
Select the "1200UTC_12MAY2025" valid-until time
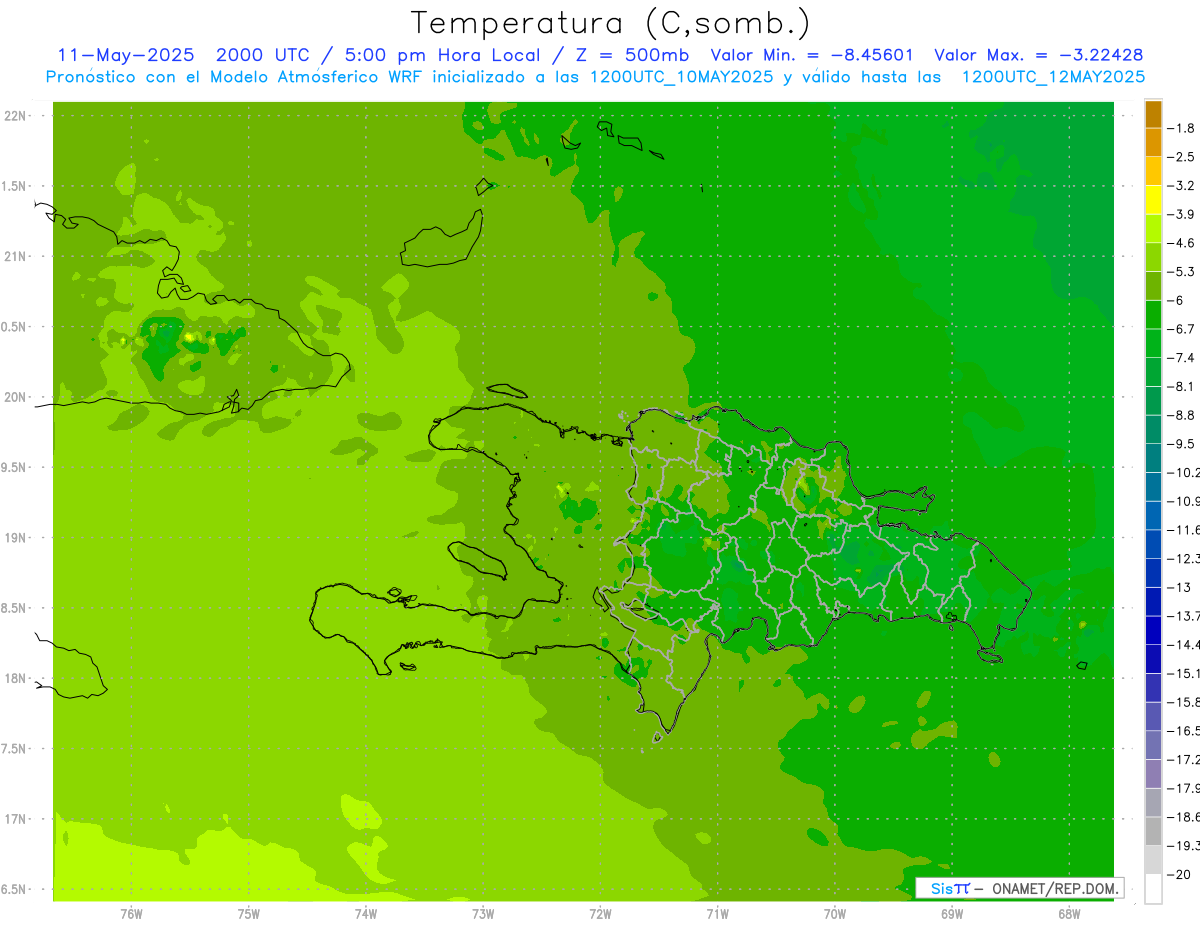(1053, 77)
